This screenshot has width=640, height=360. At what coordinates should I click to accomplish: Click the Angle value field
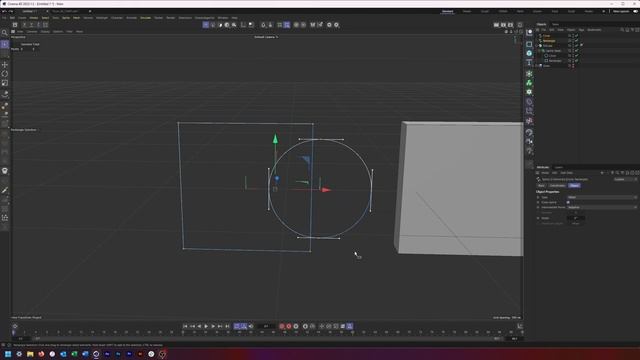coord(576,218)
